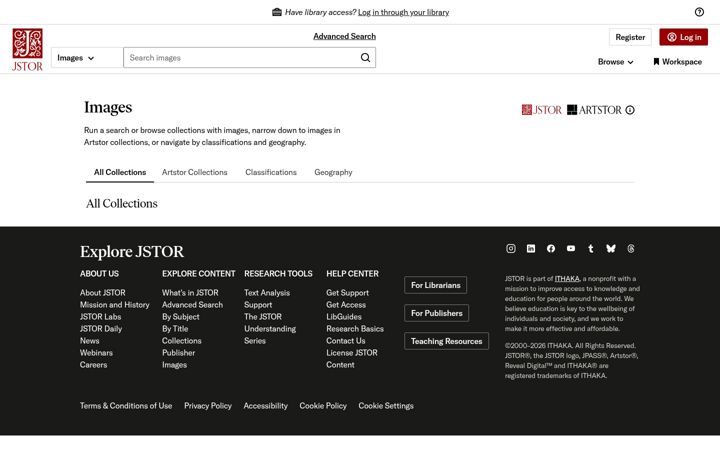720x450 pixels.
Task: Open the News footer link
Action: [90, 340]
